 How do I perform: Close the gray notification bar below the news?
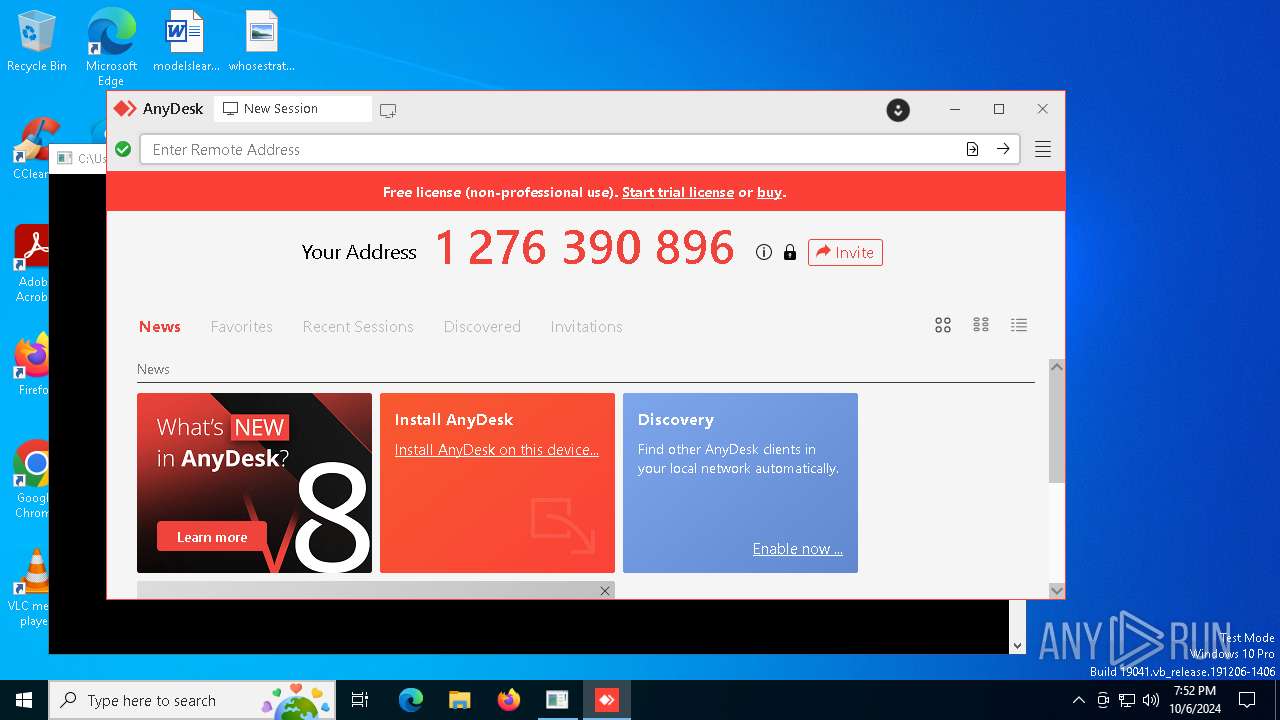(x=604, y=591)
